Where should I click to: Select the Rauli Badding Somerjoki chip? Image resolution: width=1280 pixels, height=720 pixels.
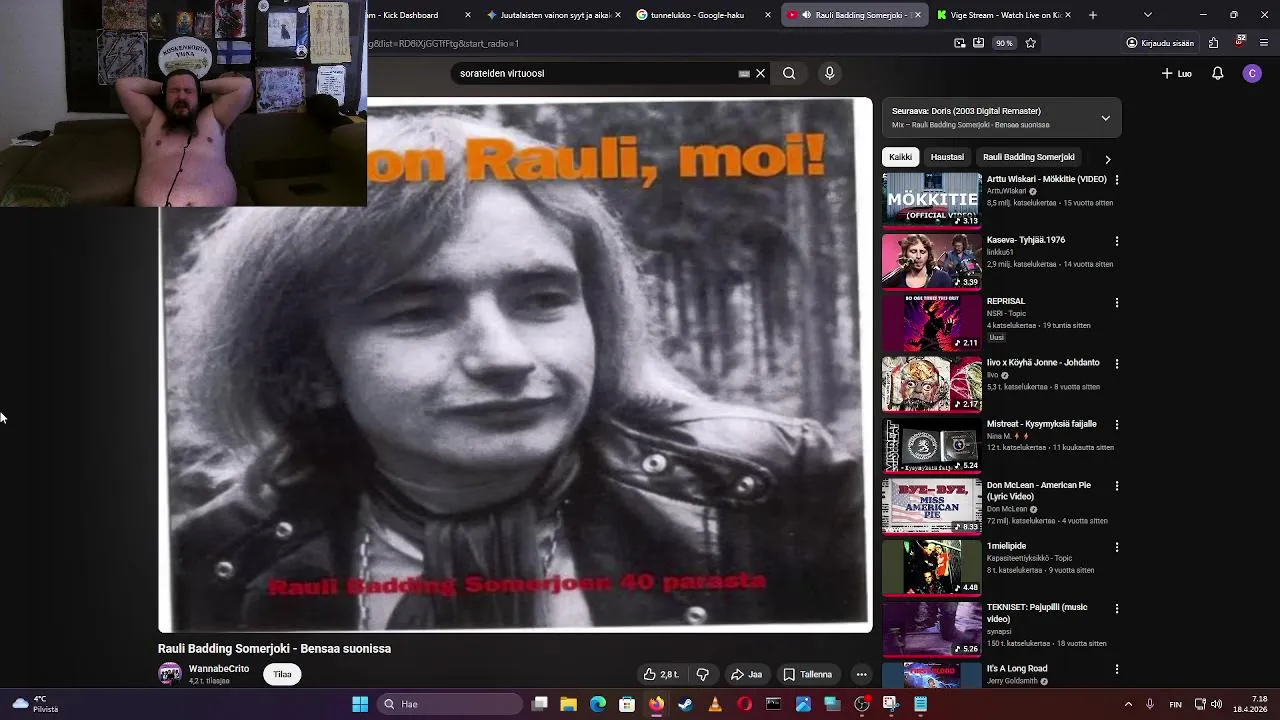coord(1028,157)
